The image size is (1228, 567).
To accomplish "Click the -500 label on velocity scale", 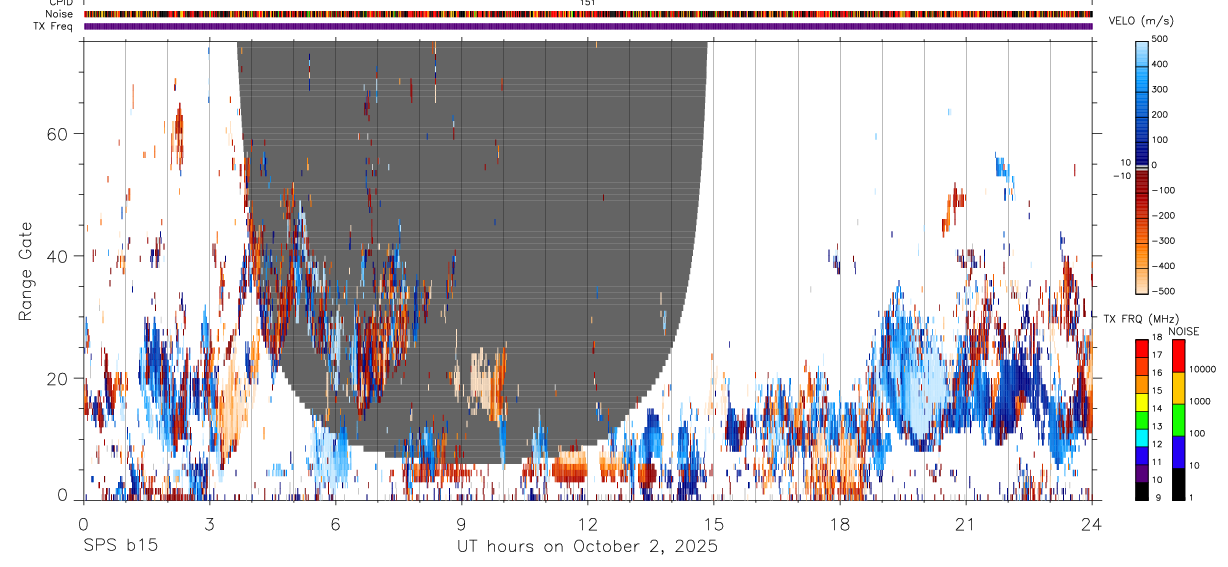I will point(1163,292).
